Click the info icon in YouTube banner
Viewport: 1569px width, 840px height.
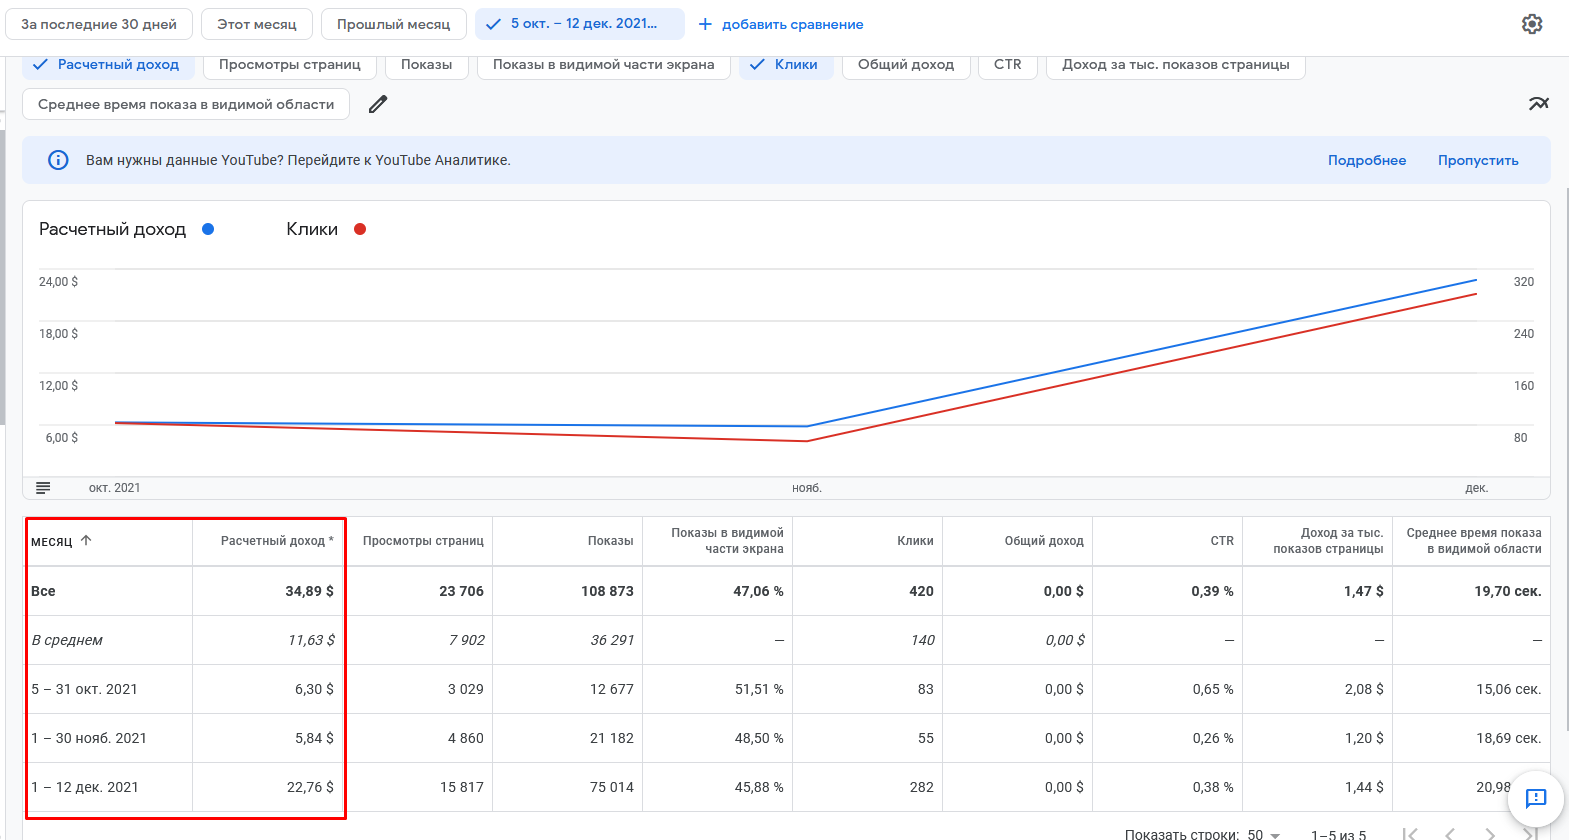[x=58, y=160]
